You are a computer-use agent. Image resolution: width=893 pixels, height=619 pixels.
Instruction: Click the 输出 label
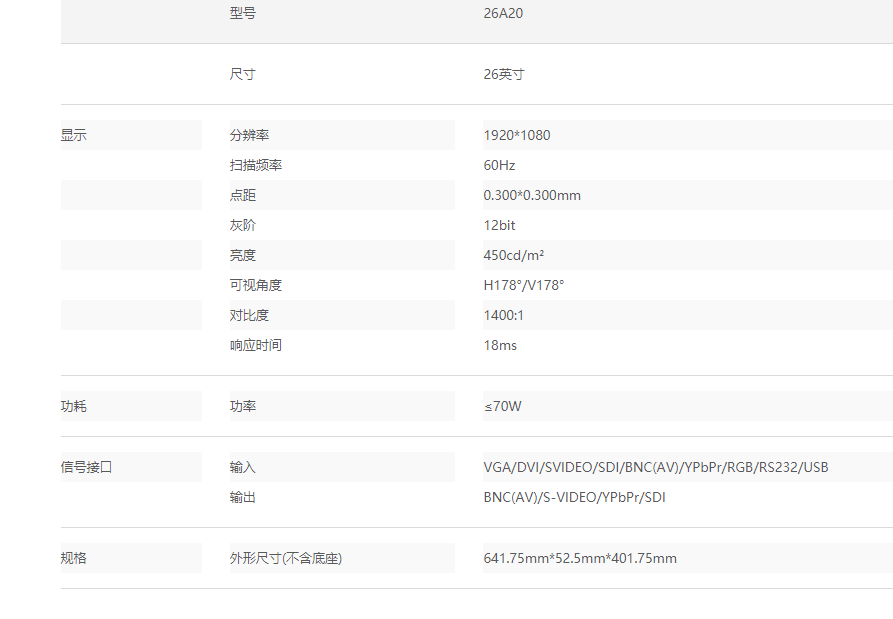[243, 497]
